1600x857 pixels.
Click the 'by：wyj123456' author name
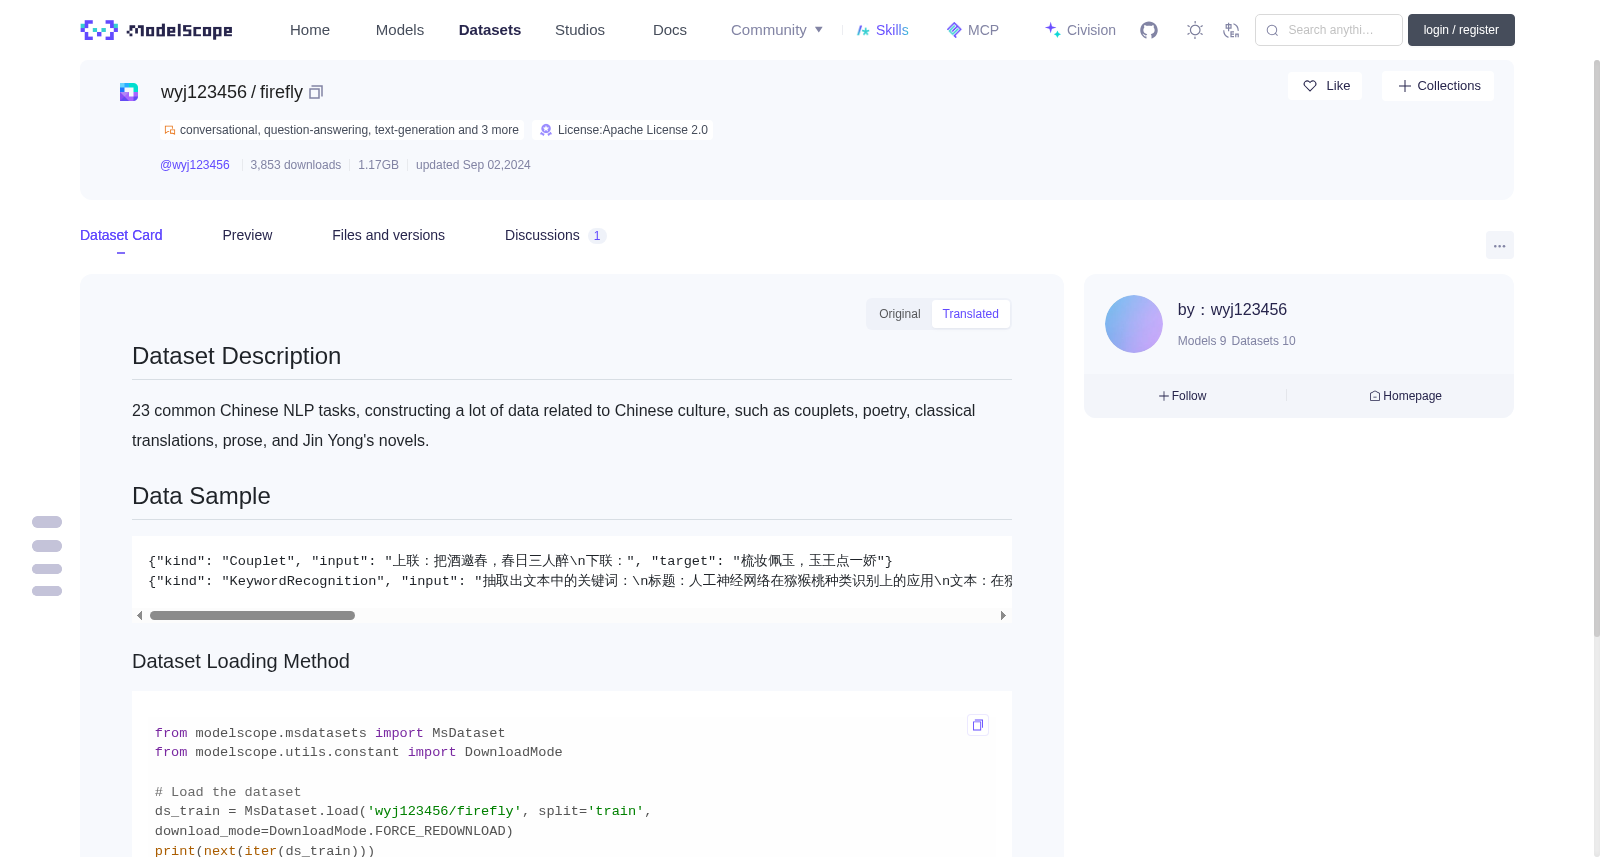pyautogui.click(x=1232, y=310)
